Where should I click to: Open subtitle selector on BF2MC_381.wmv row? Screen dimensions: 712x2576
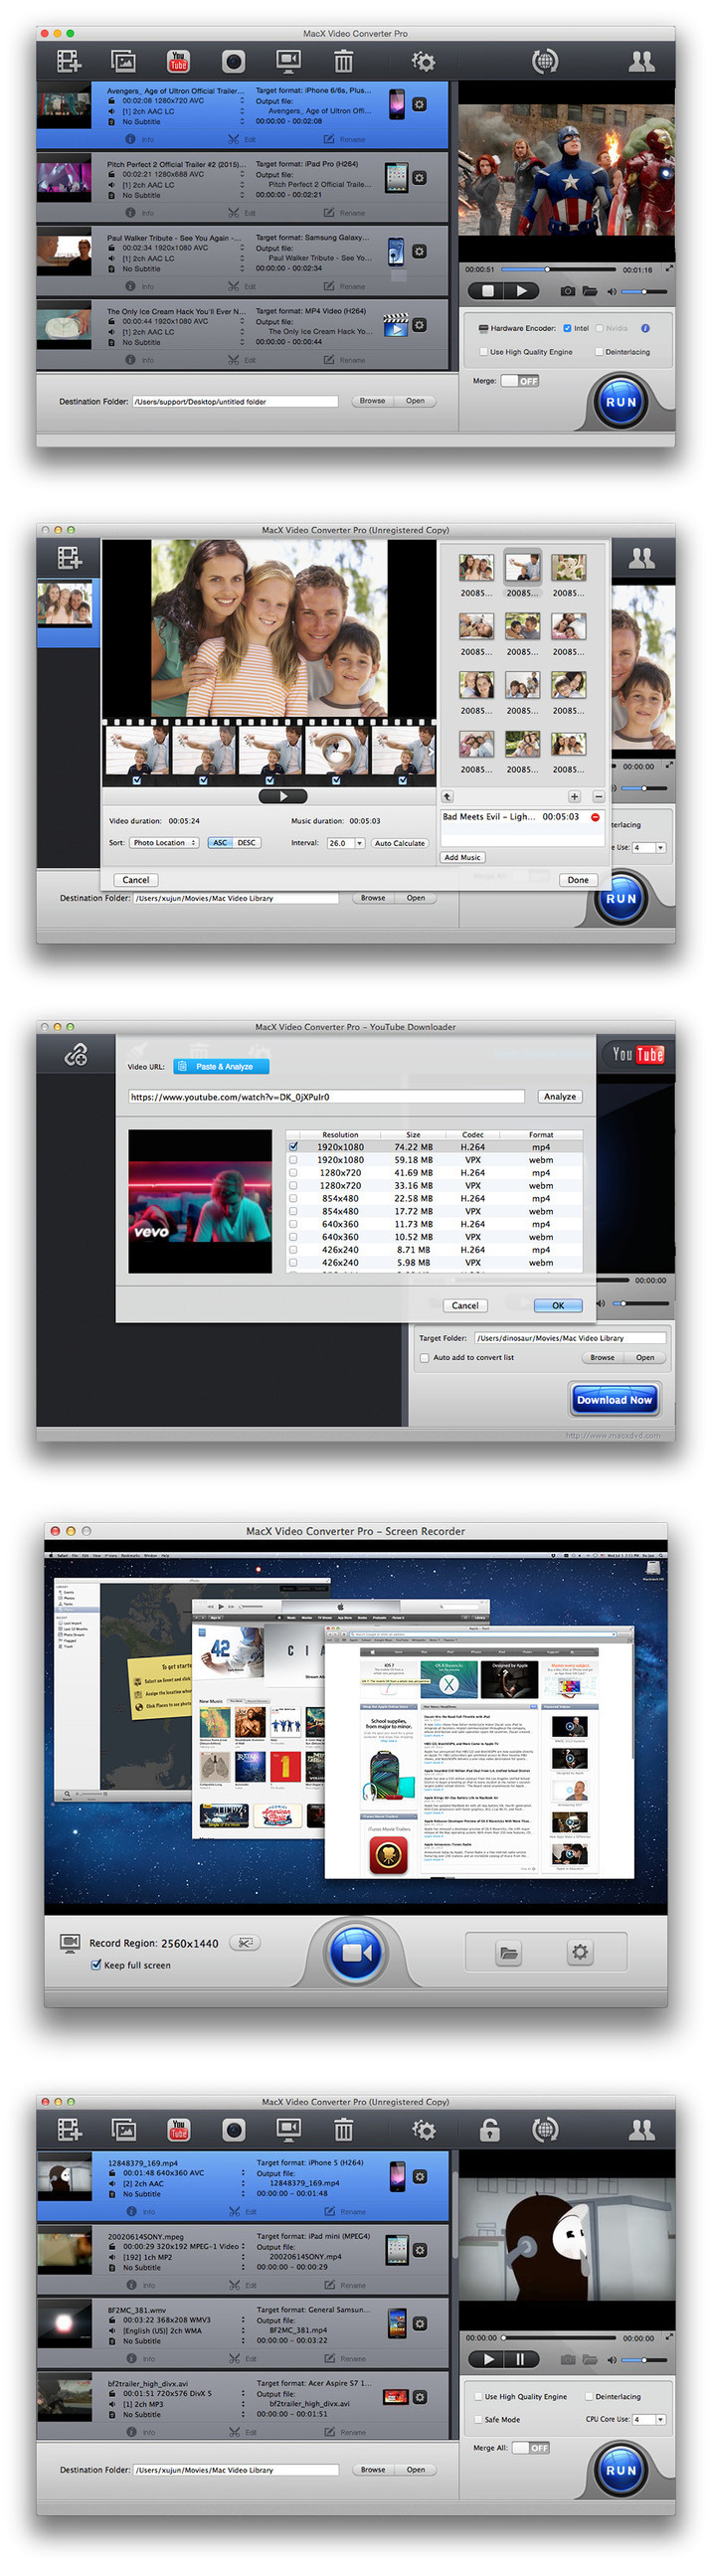coord(242,2341)
